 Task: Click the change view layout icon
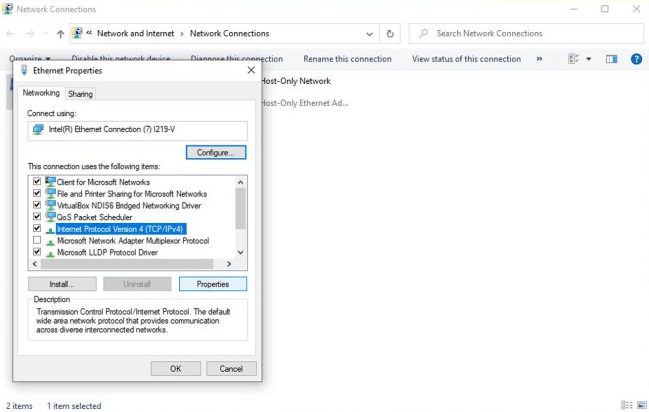(573, 59)
